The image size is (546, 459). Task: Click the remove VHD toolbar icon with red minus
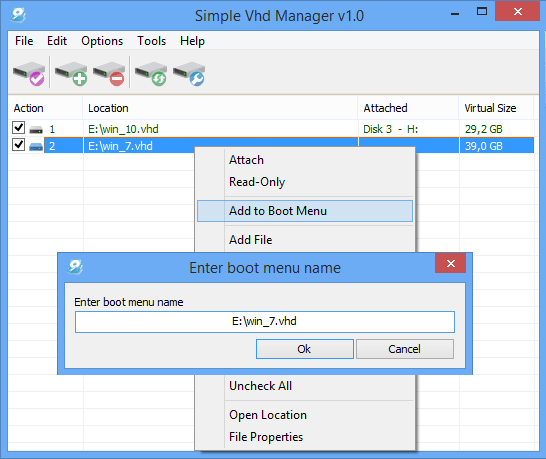[x=109, y=73]
